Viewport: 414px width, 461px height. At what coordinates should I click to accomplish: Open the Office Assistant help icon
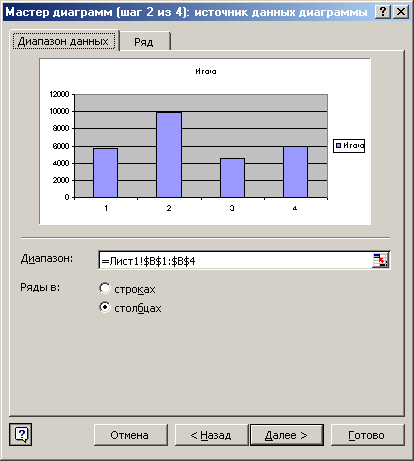point(21,435)
